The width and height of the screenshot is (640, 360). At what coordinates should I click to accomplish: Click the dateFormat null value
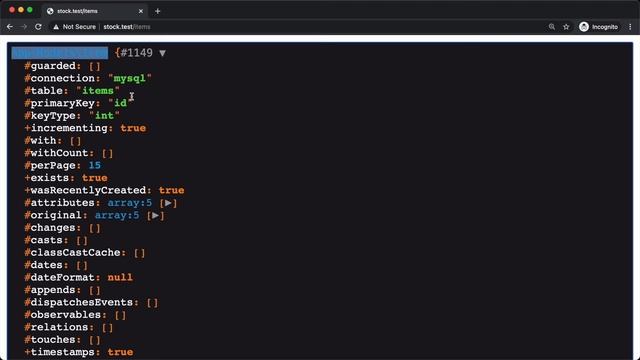120,278
